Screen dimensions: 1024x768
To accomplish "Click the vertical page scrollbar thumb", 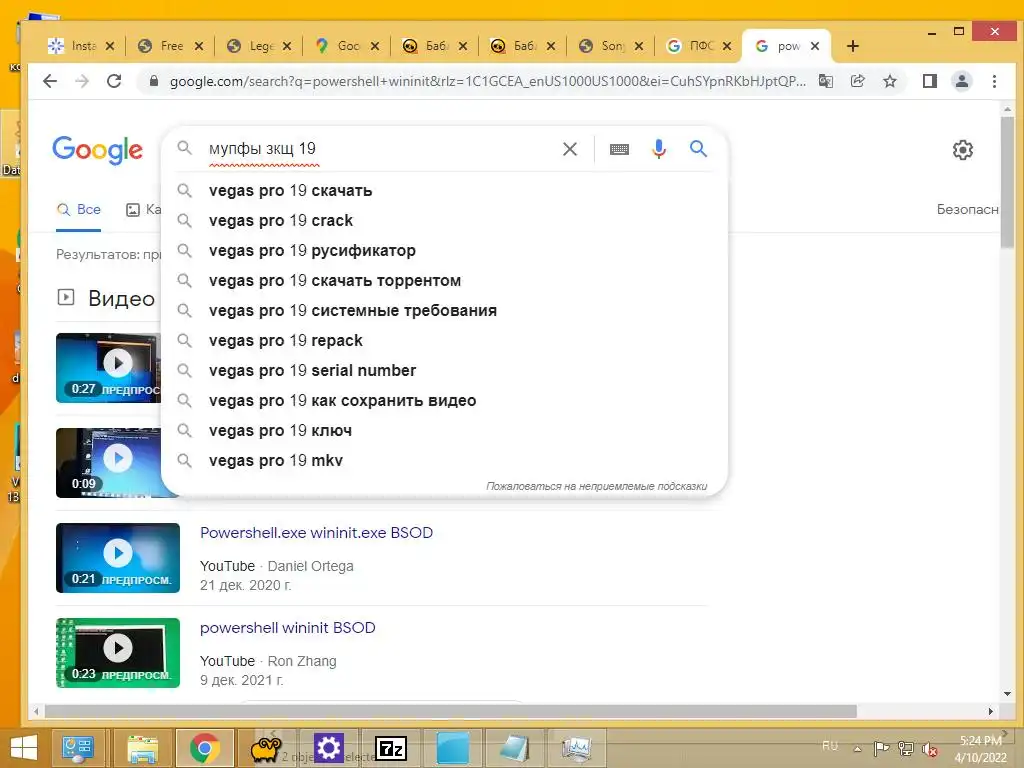I will [1008, 183].
